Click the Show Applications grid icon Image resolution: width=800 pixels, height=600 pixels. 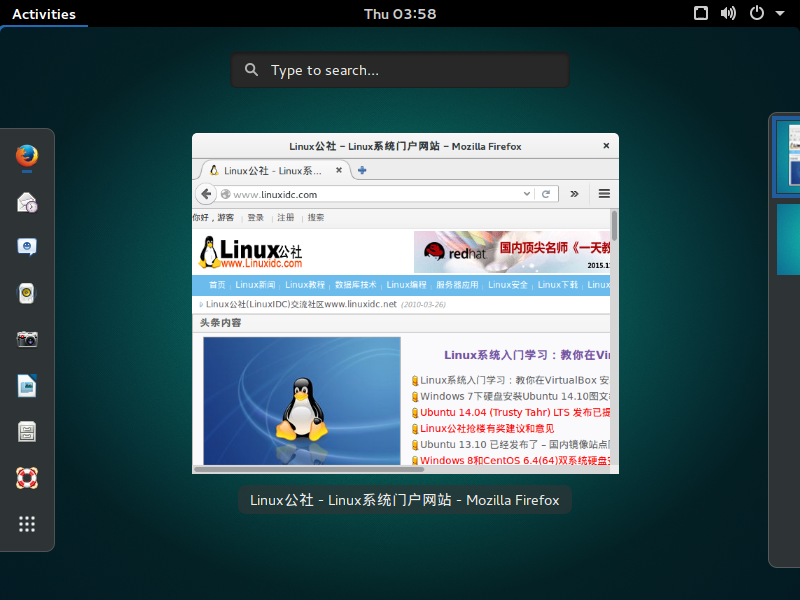[26, 523]
